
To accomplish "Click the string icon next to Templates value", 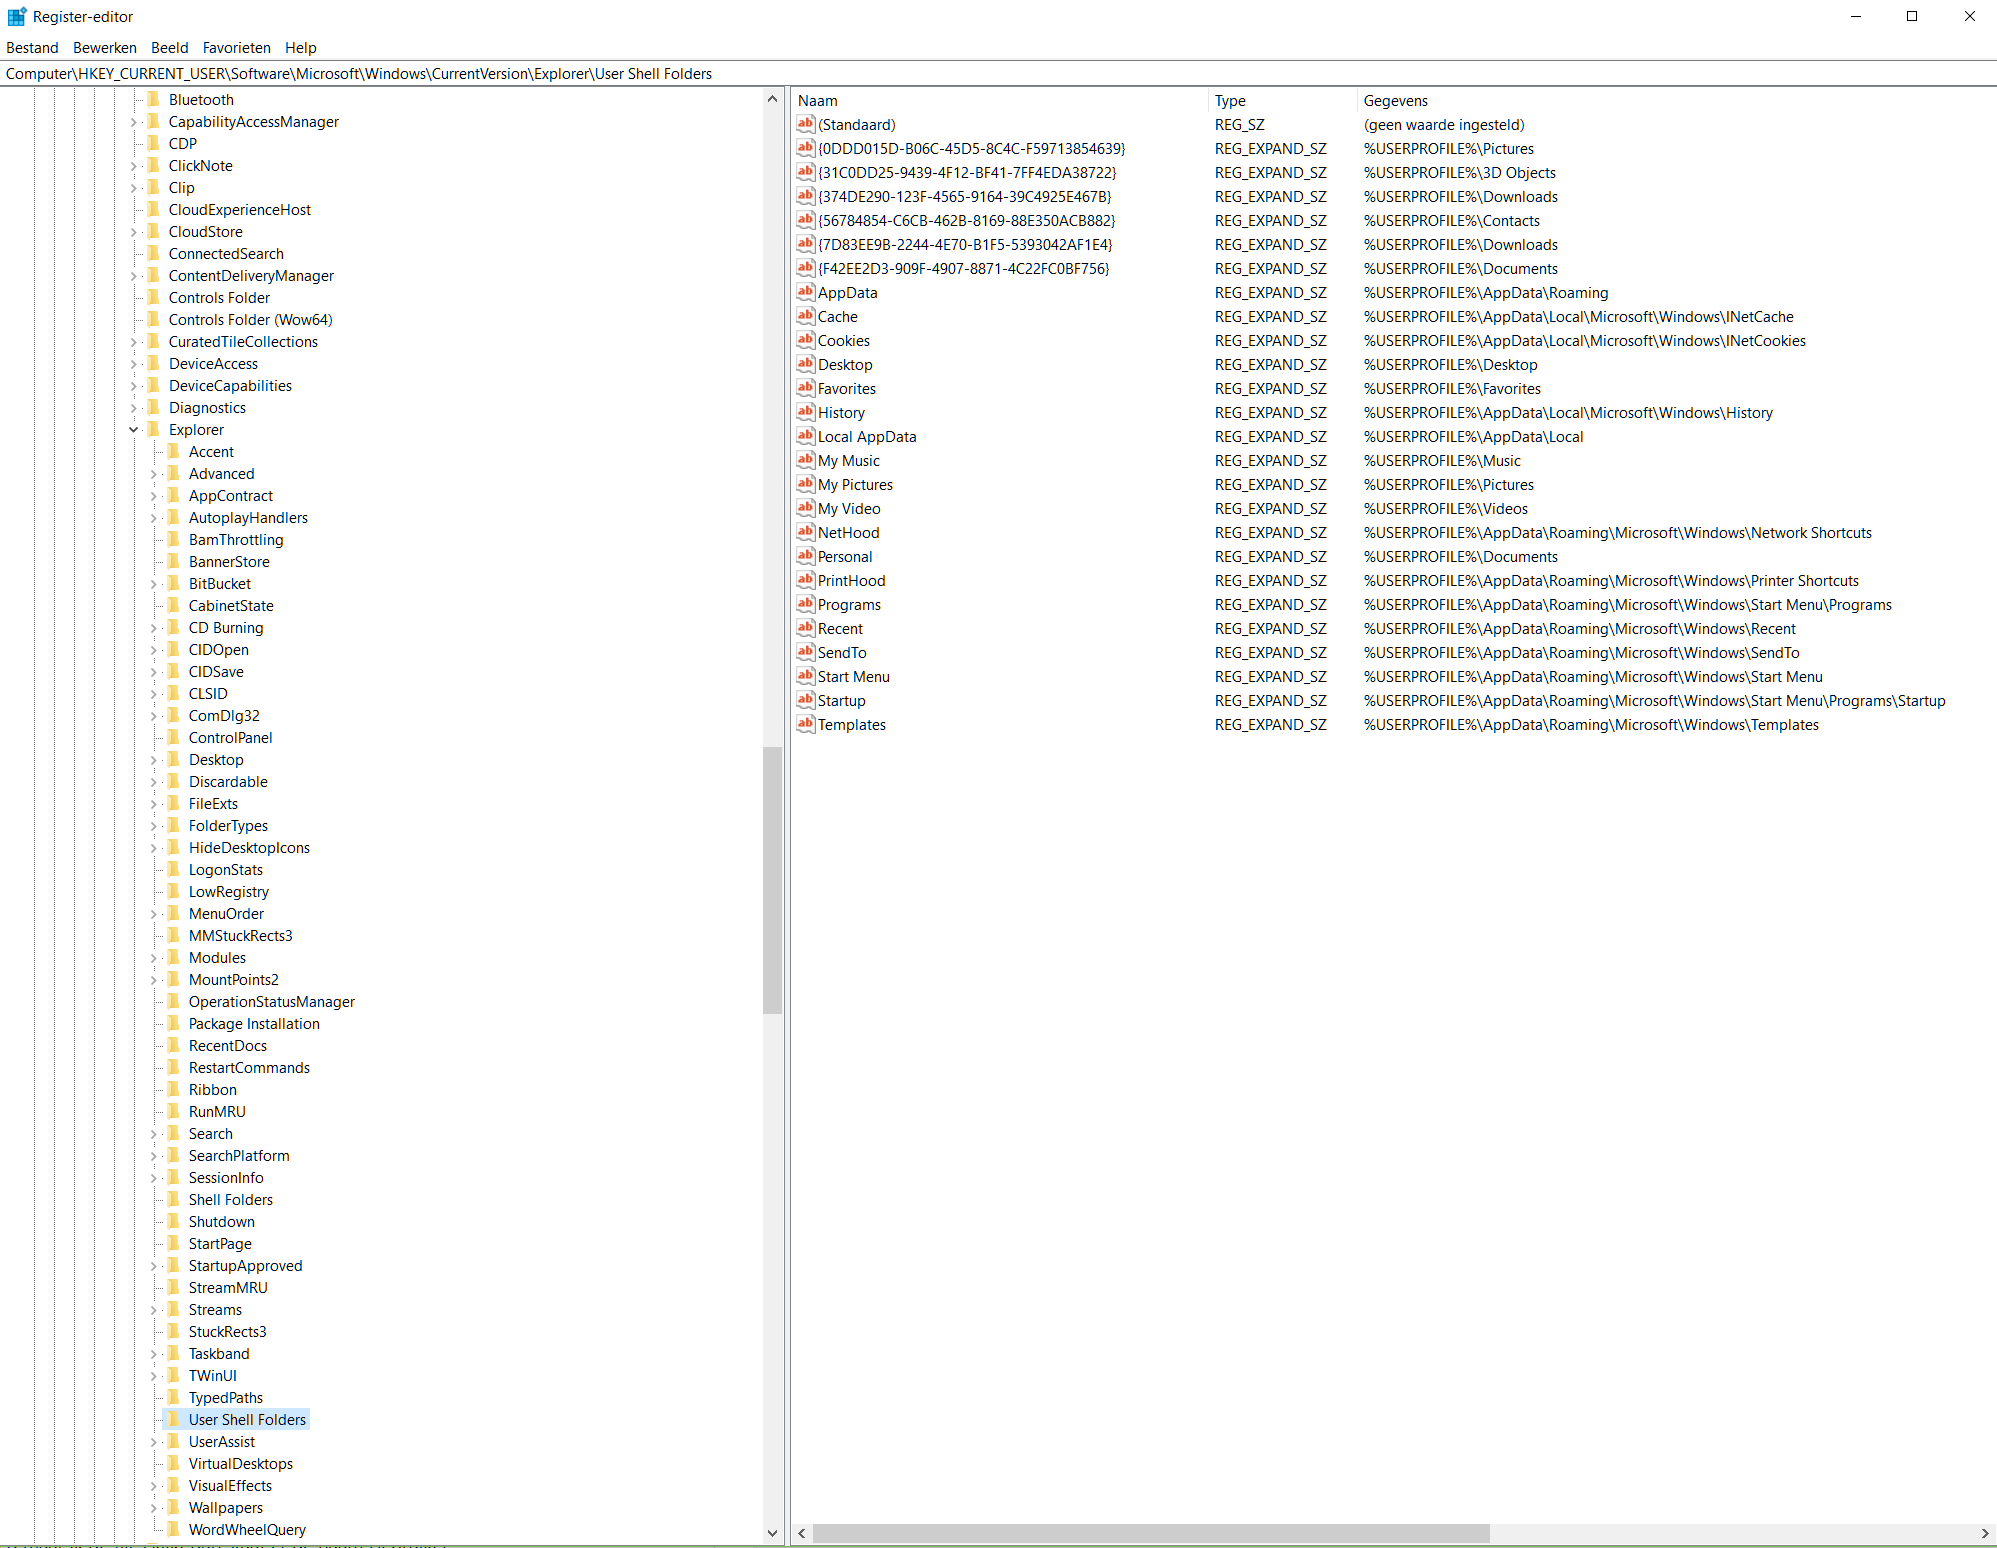I will click(805, 724).
